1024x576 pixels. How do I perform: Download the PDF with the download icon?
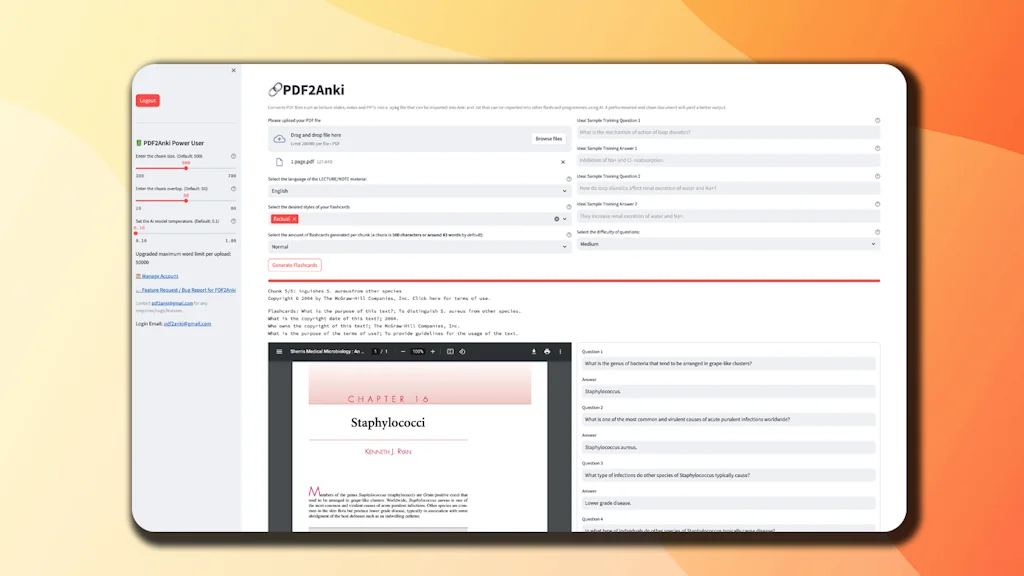tap(534, 352)
